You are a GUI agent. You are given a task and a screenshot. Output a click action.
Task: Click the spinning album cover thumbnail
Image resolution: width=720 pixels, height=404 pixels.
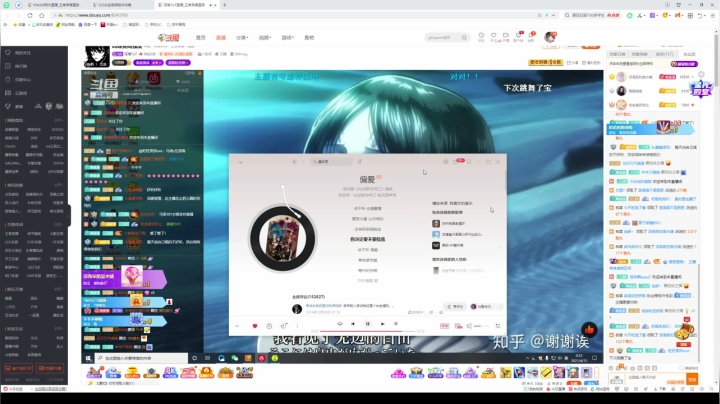282,239
